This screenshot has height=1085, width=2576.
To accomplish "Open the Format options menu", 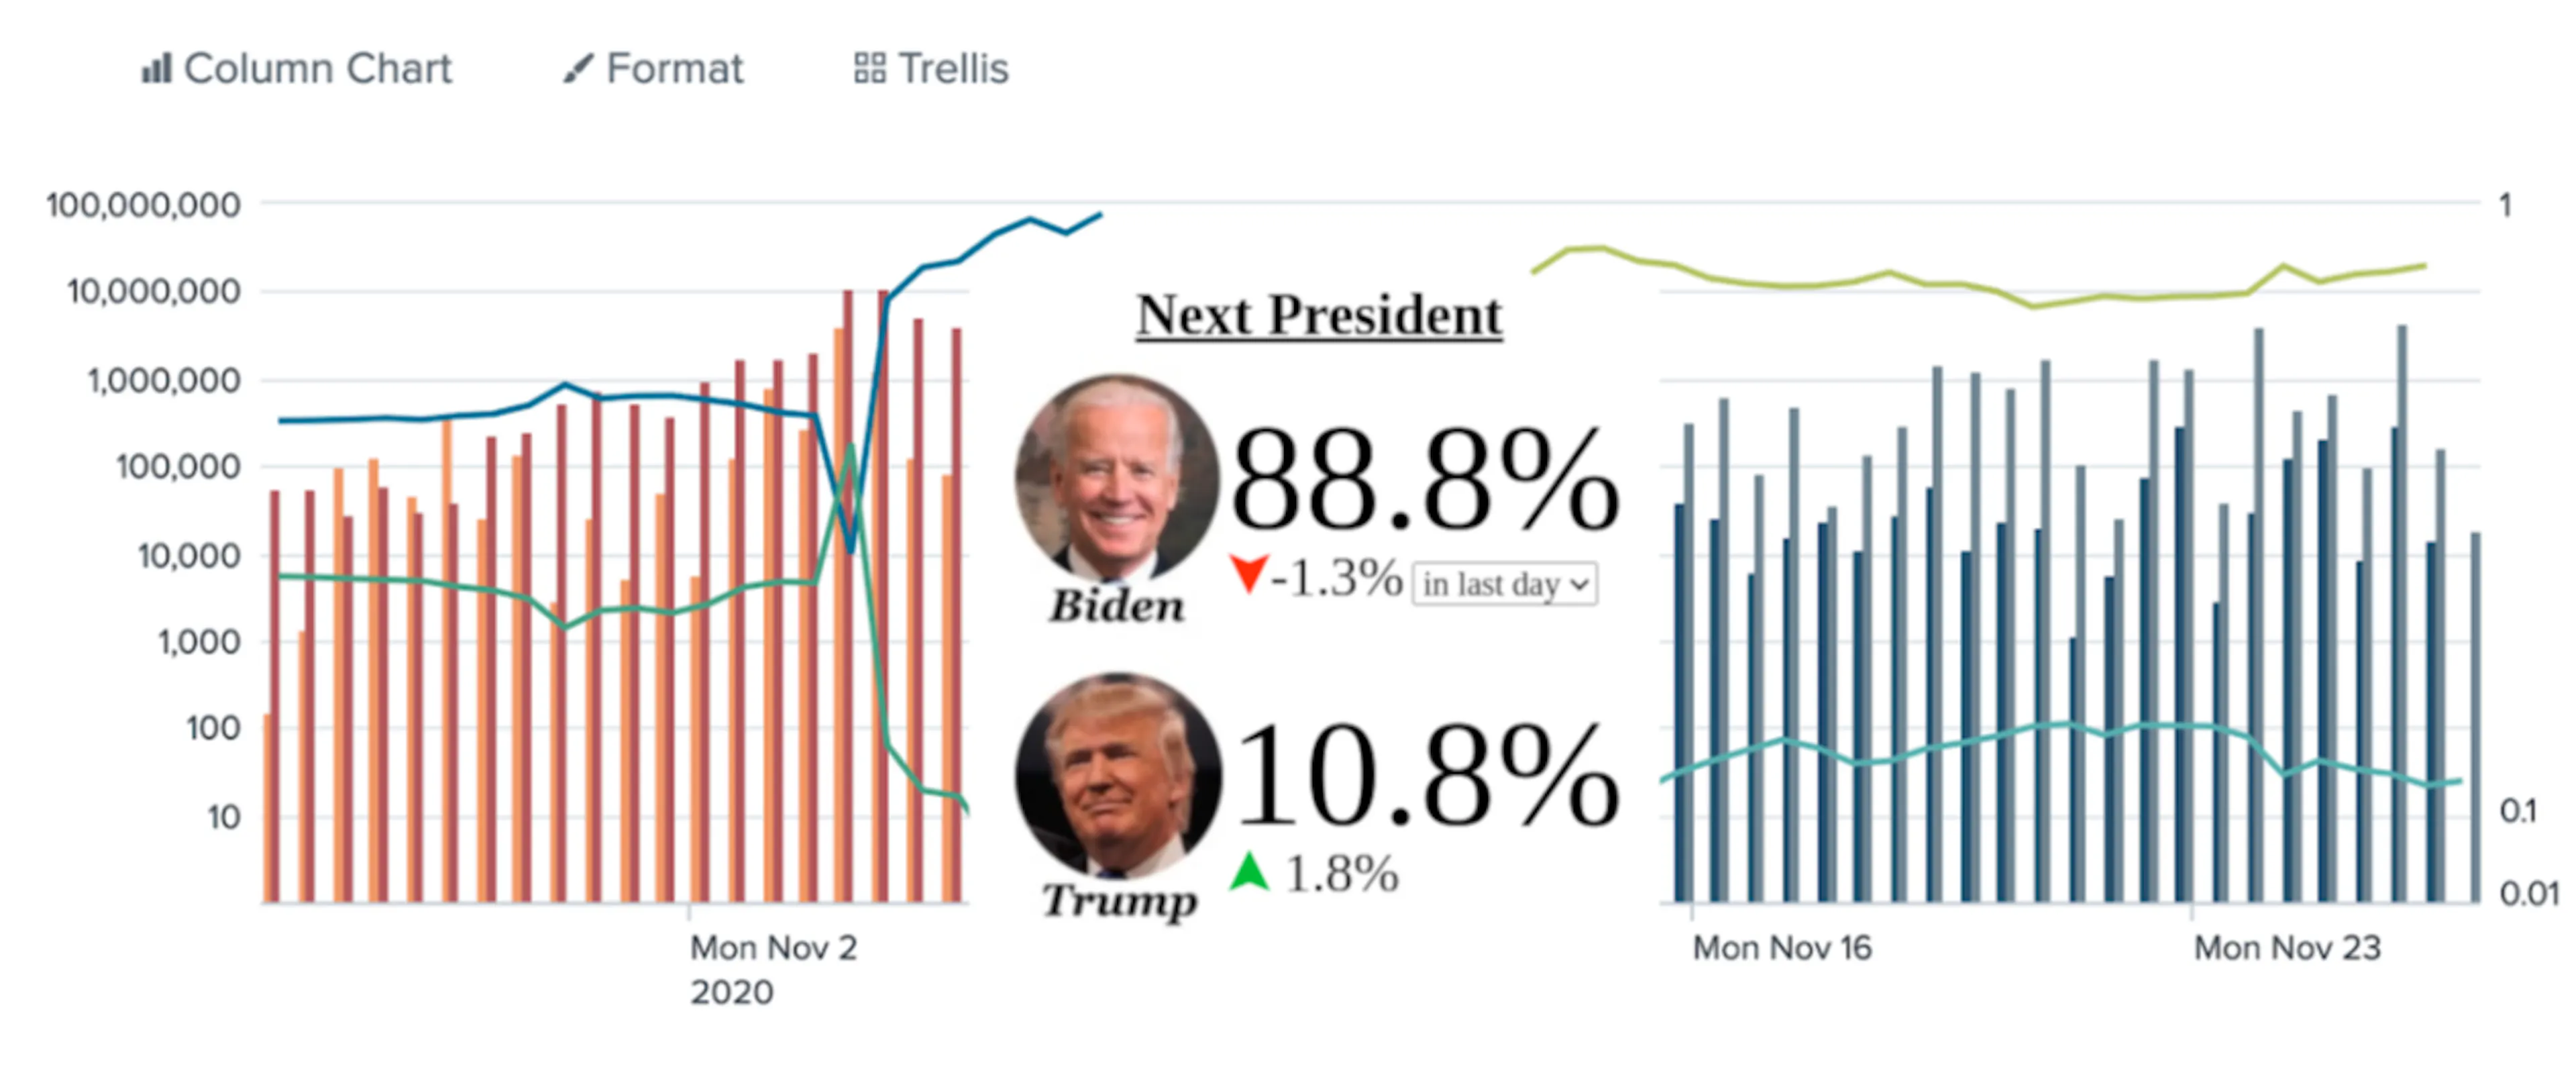I will [653, 69].
